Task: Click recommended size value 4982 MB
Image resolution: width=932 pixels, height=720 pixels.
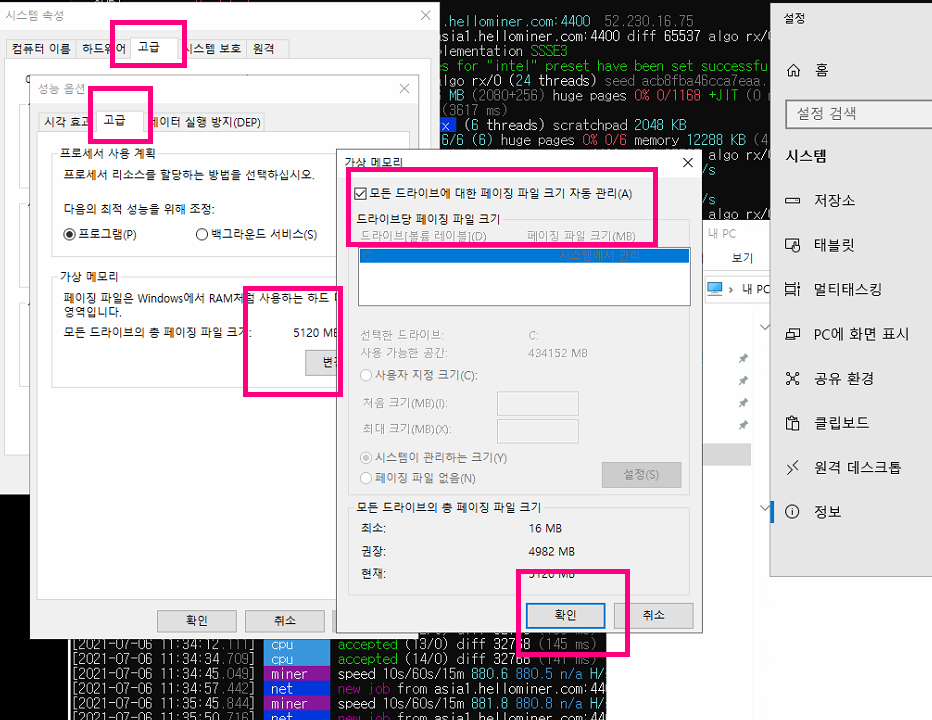Action: point(552,552)
